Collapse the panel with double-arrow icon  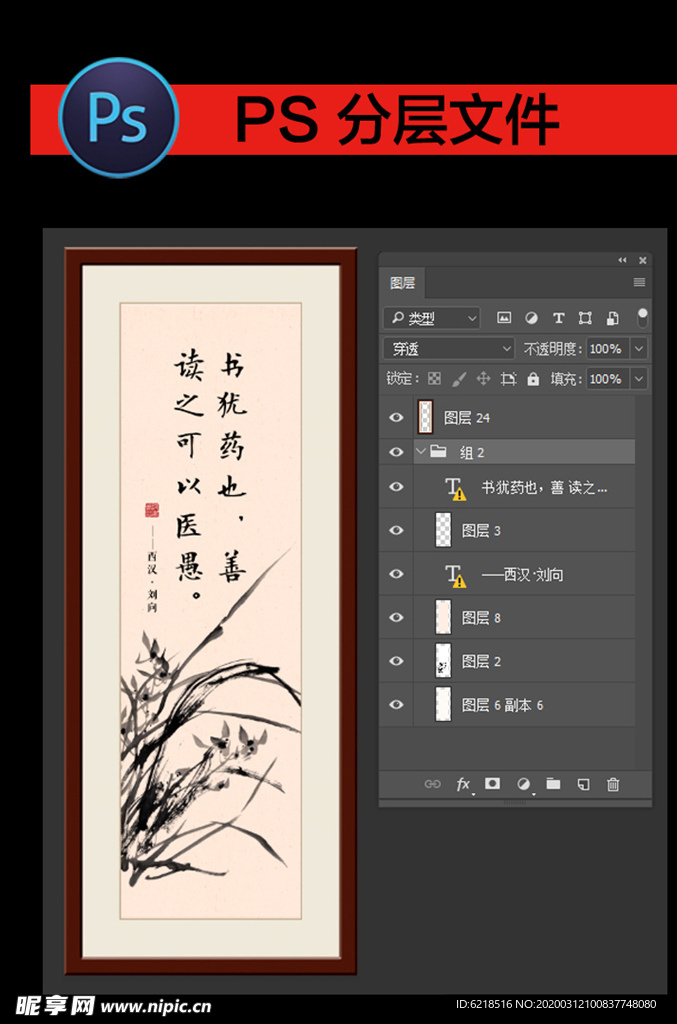622,260
